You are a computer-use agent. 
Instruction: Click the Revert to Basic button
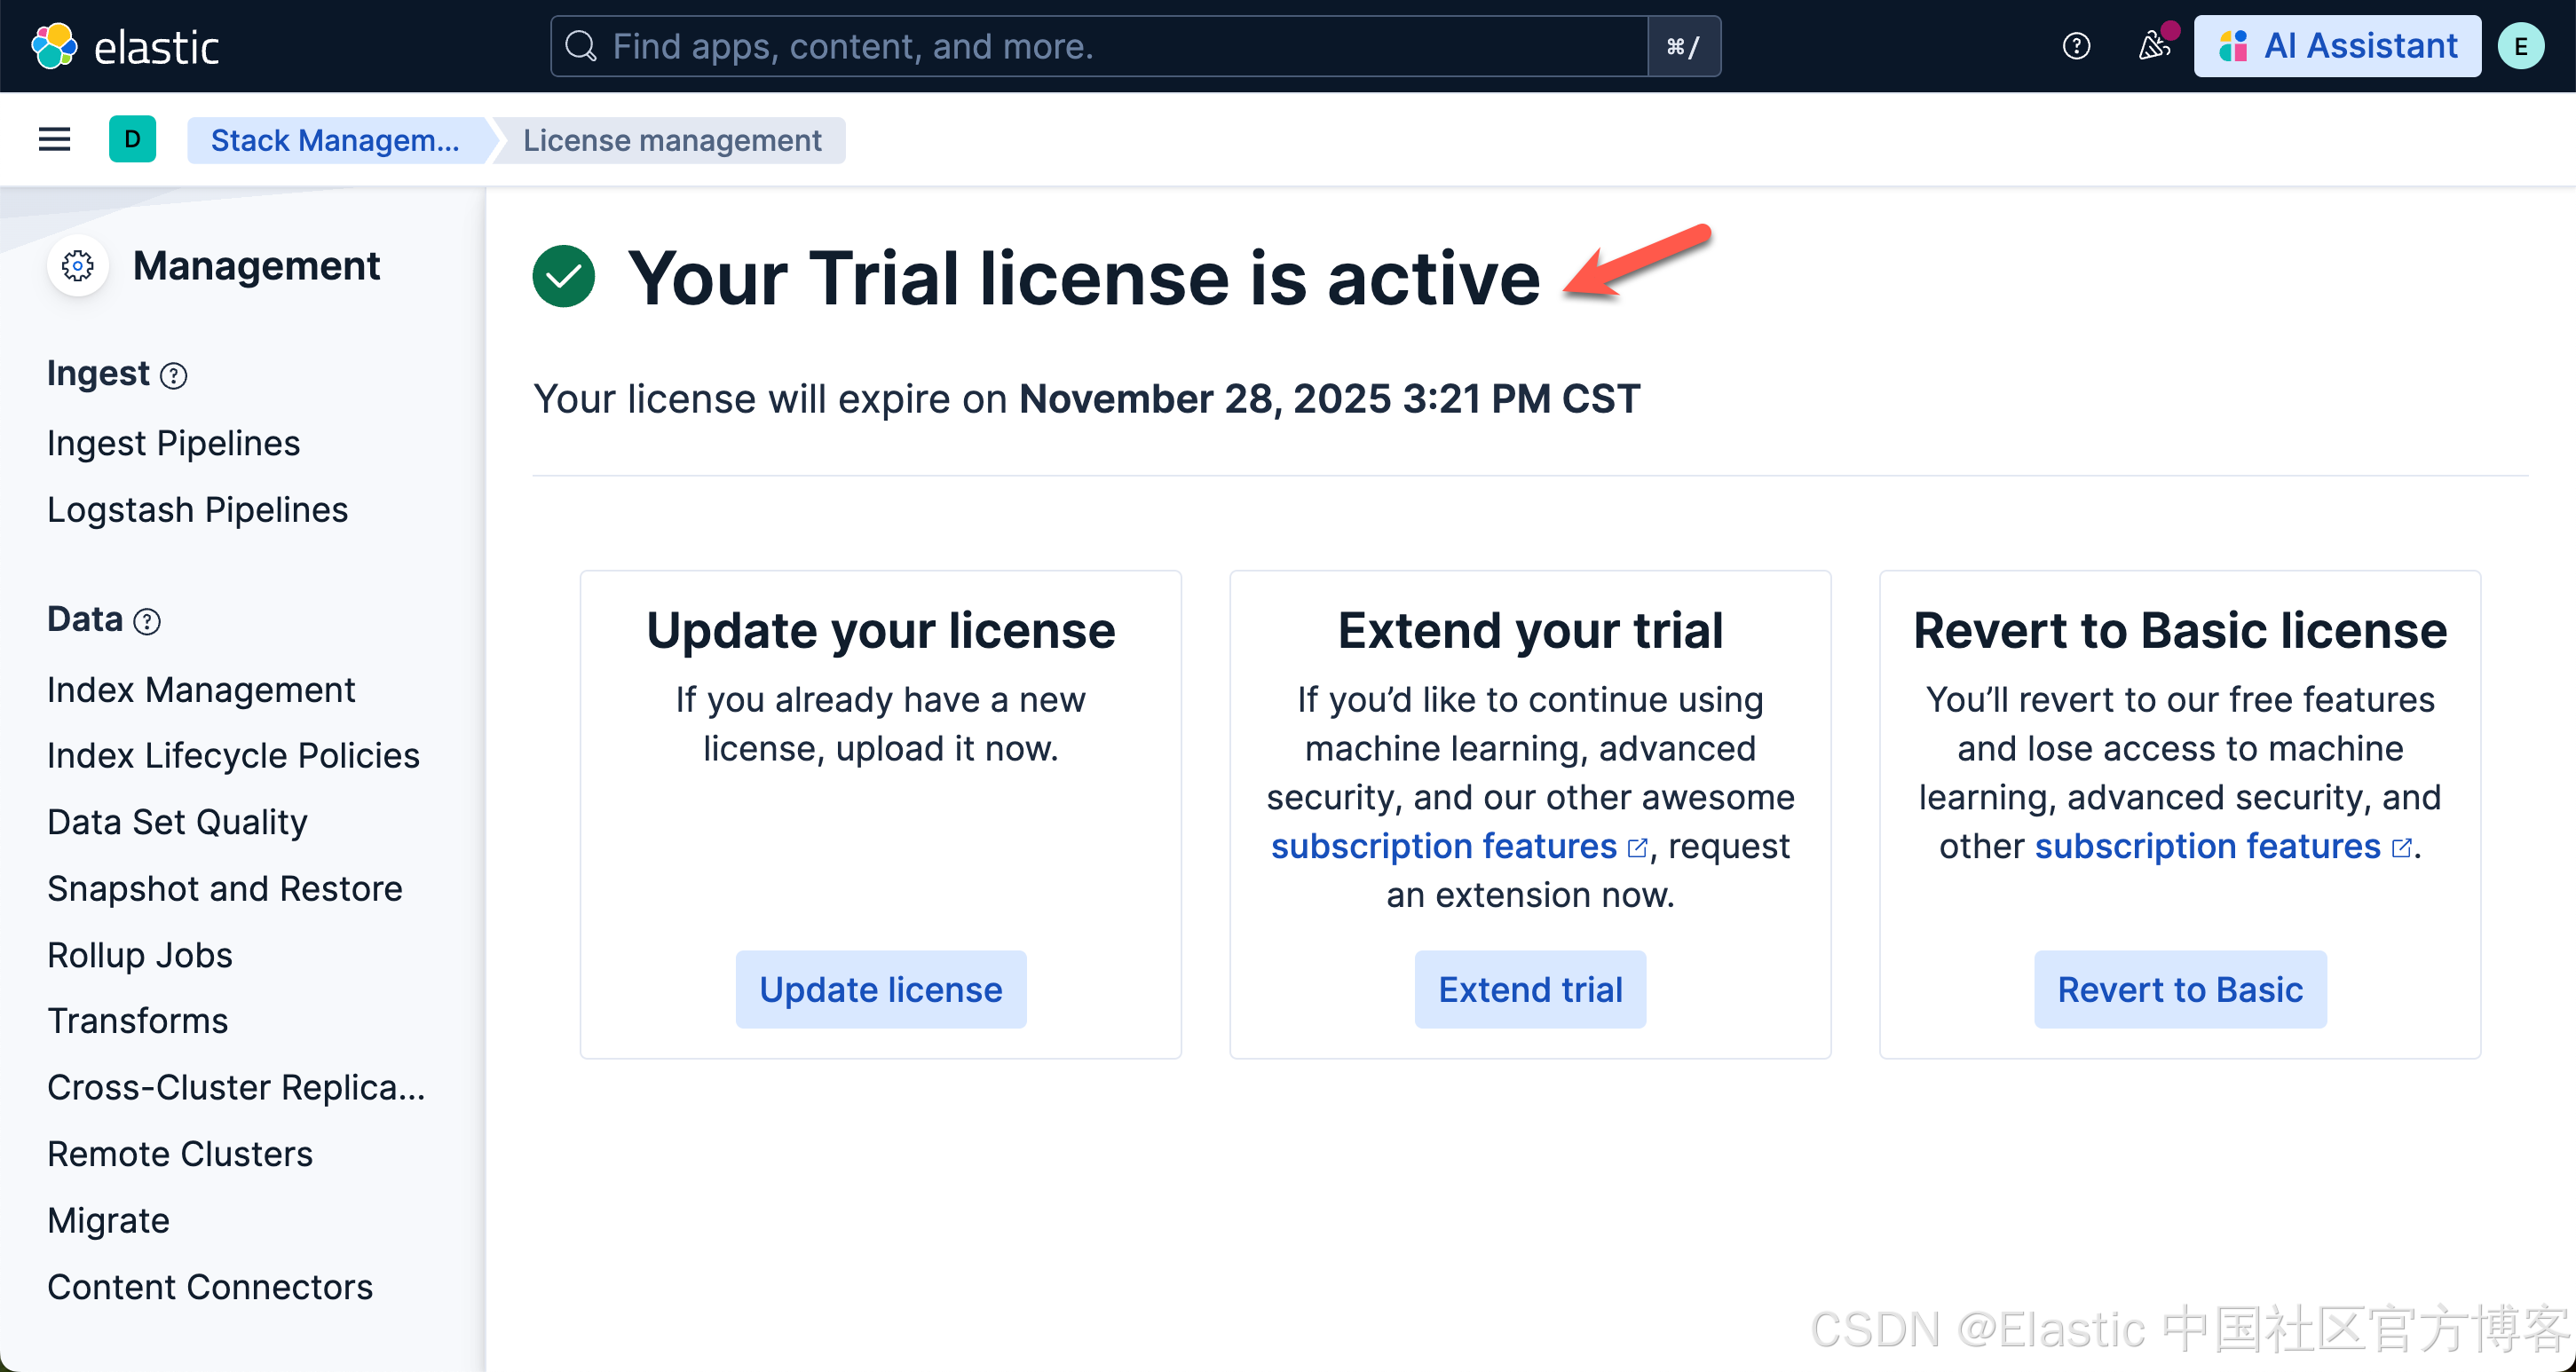point(2179,989)
